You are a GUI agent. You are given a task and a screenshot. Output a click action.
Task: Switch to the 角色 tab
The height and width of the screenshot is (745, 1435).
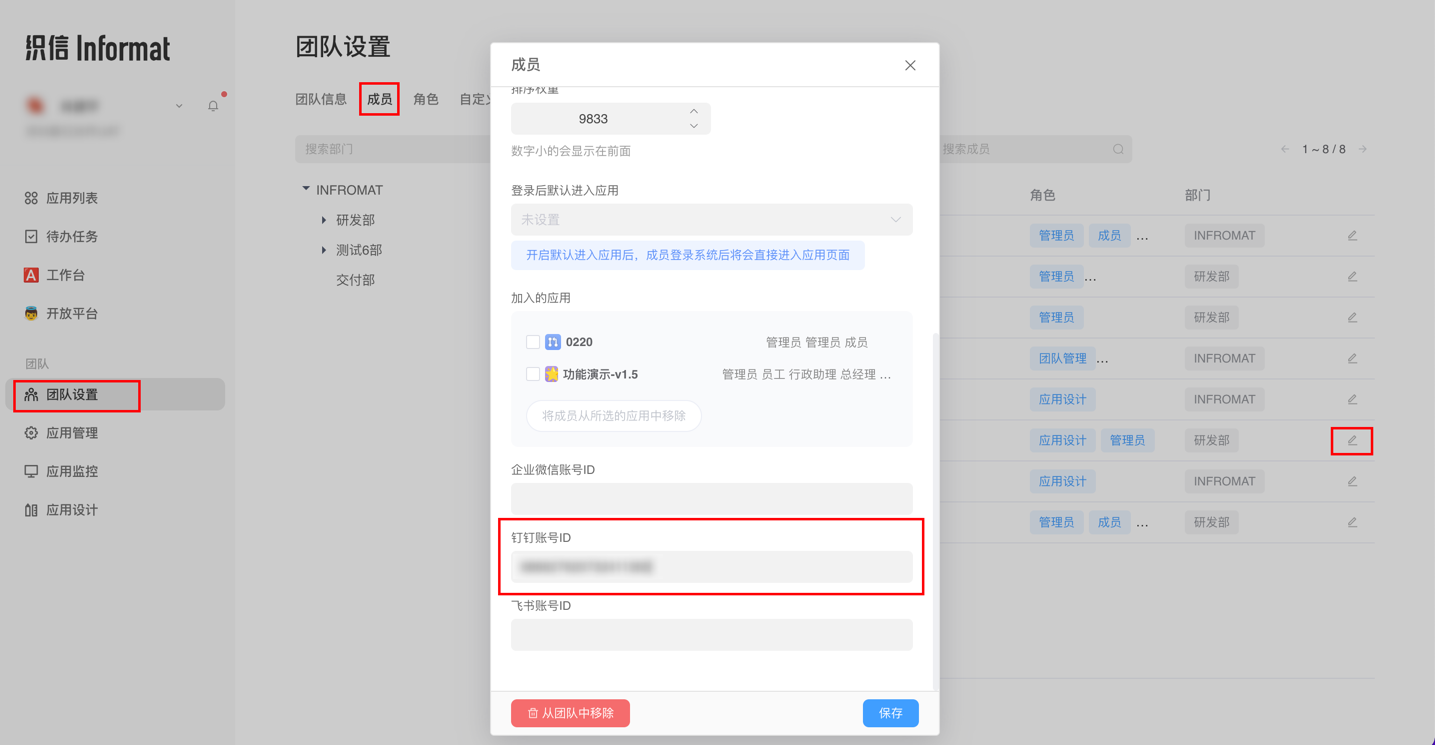[425, 98]
